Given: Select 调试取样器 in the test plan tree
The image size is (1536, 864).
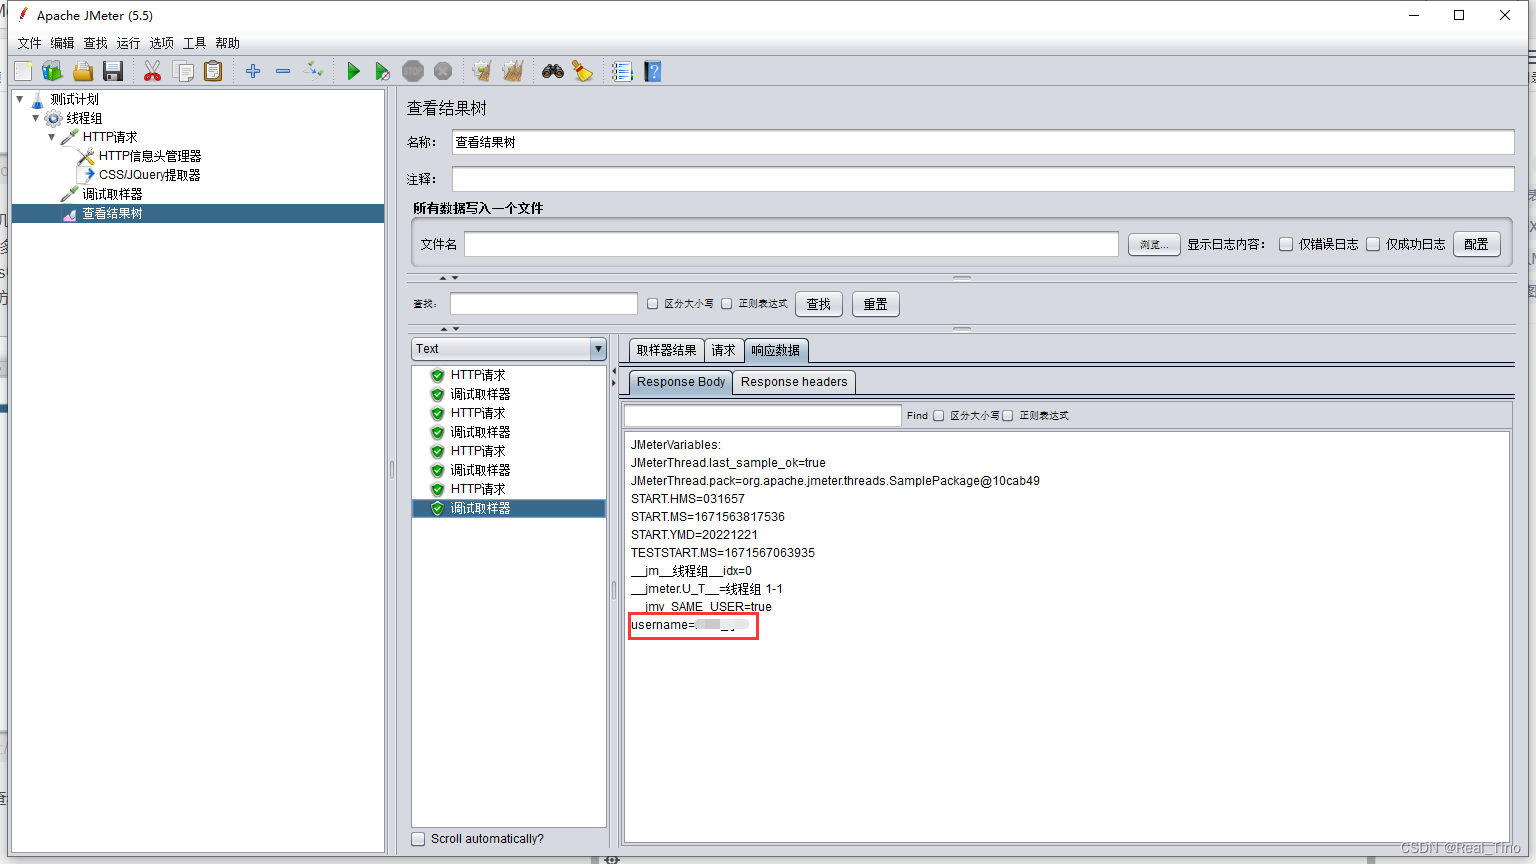Looking at the screenshot, I should pyautogui.click(x=112, y=194).
